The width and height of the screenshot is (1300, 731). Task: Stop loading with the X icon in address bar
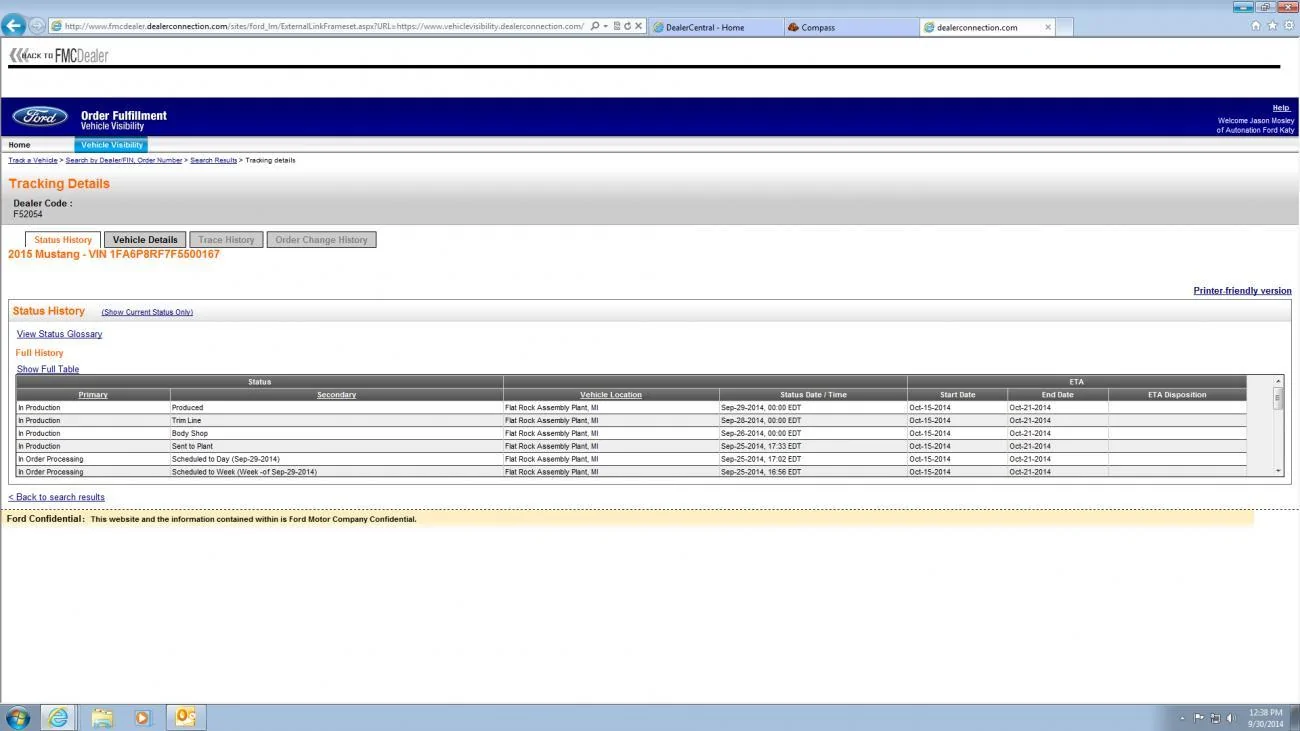click(639, 26)
